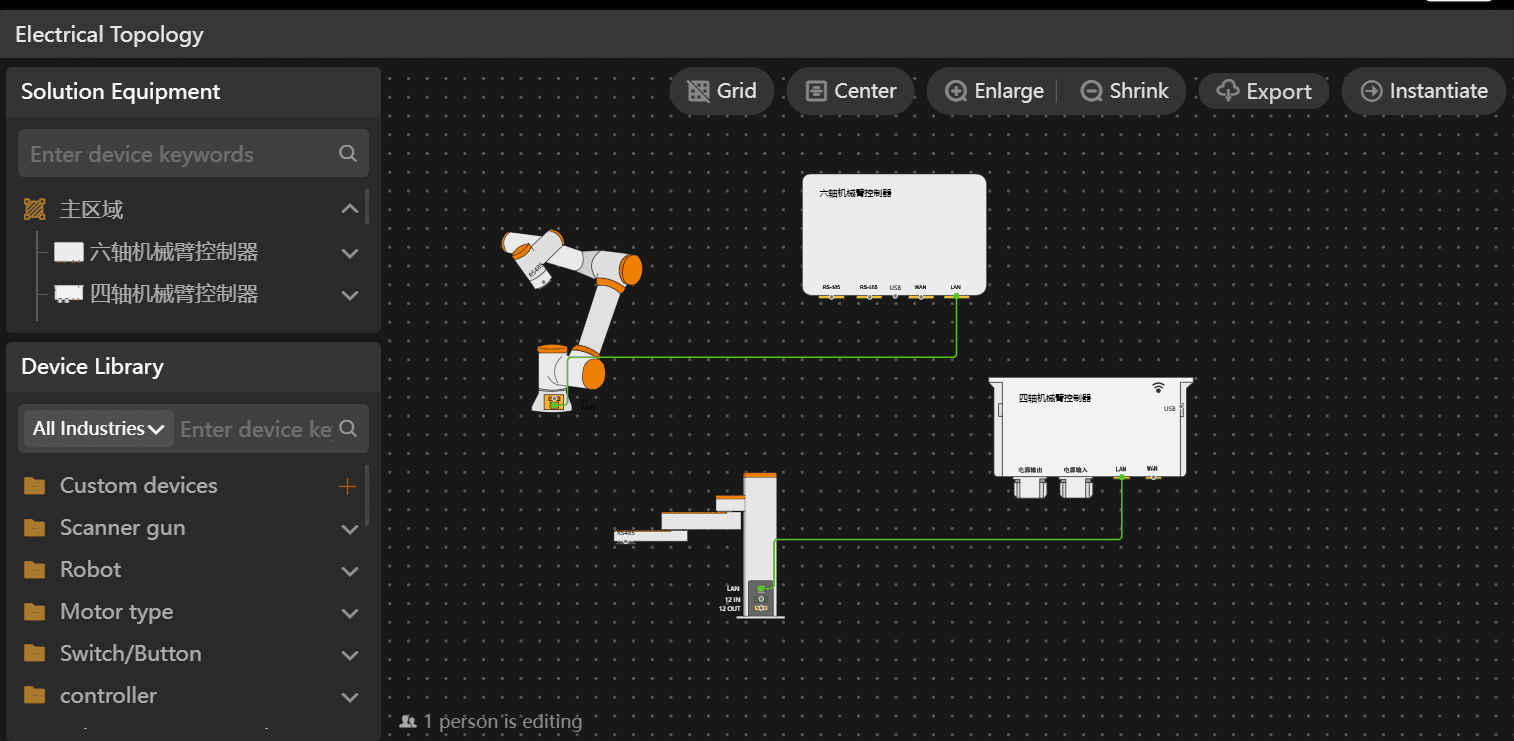Viewport: 1514px width, 741px height.
Task: Expand the 六轴机械臂控制器 tree item
Action: (x=349, y=253)
